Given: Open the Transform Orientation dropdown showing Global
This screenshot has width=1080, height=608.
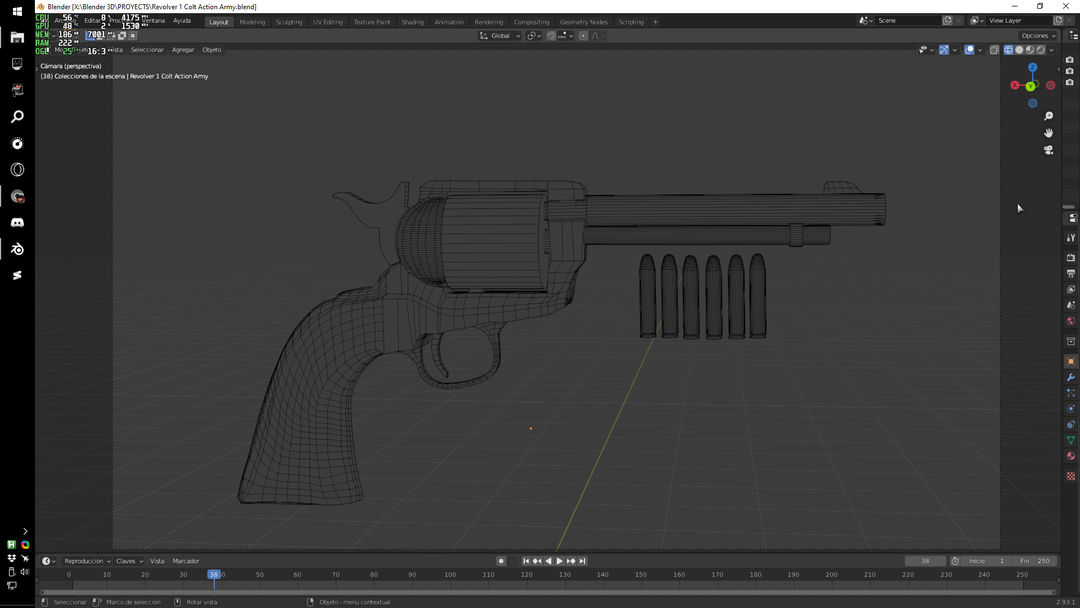Looking at the screenshot, I should 500,35.
